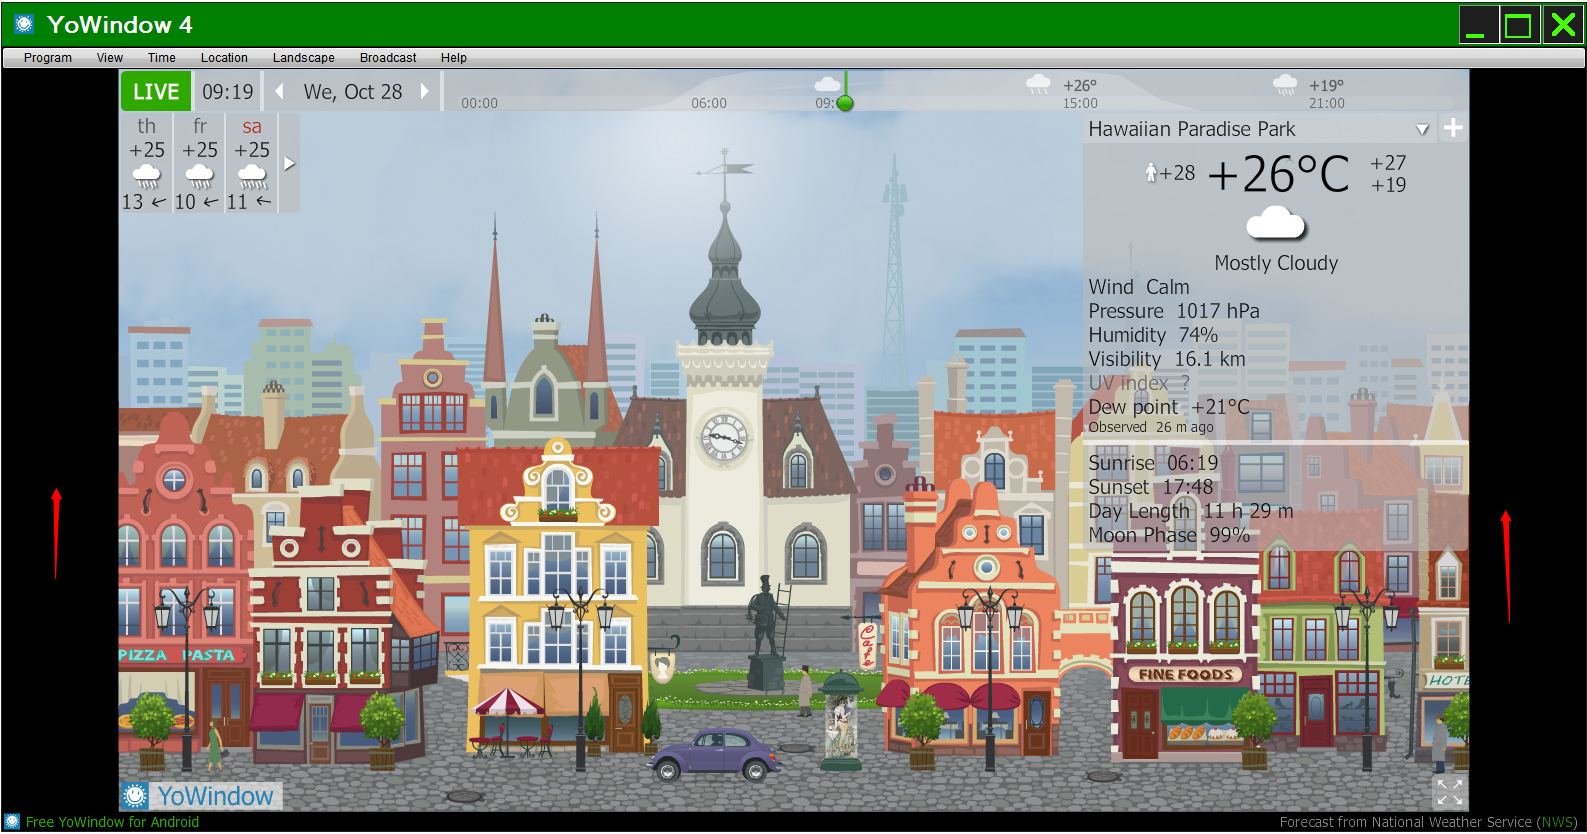Go to previous day using left arrow
This screenshot has height=834, width=1587.
(280, 92)
